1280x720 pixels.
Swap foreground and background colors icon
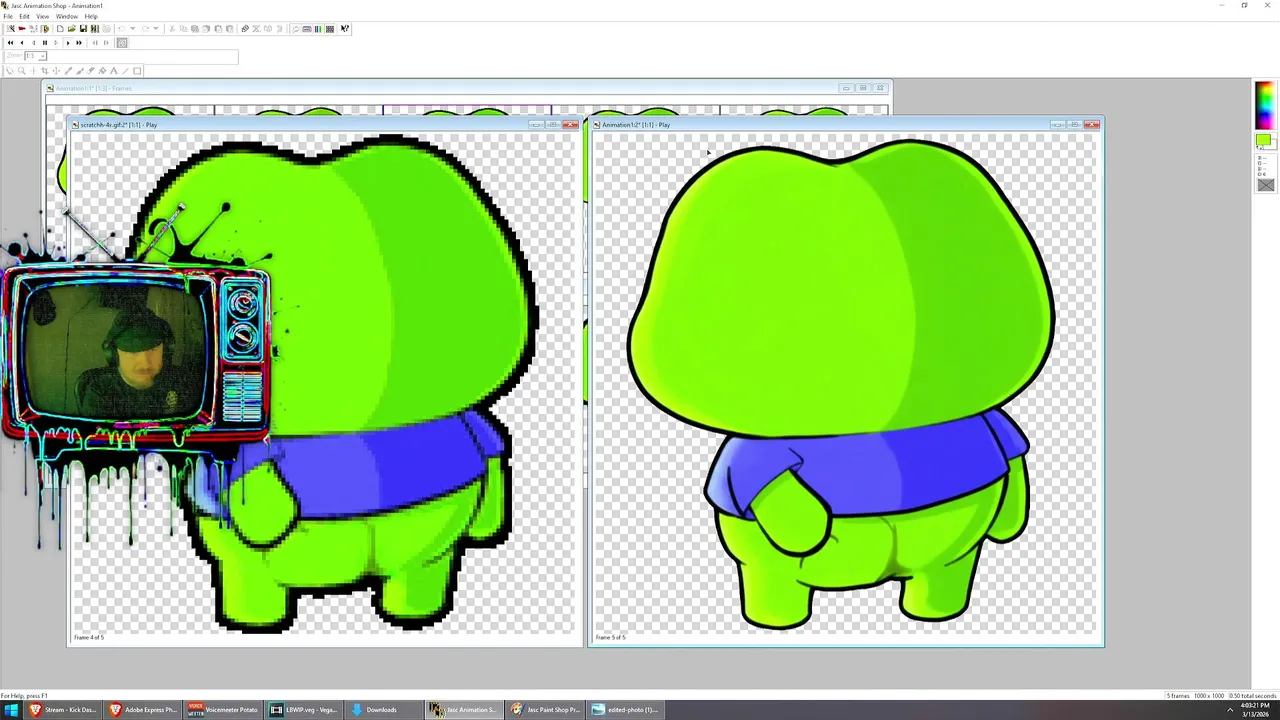point(1261,148)
